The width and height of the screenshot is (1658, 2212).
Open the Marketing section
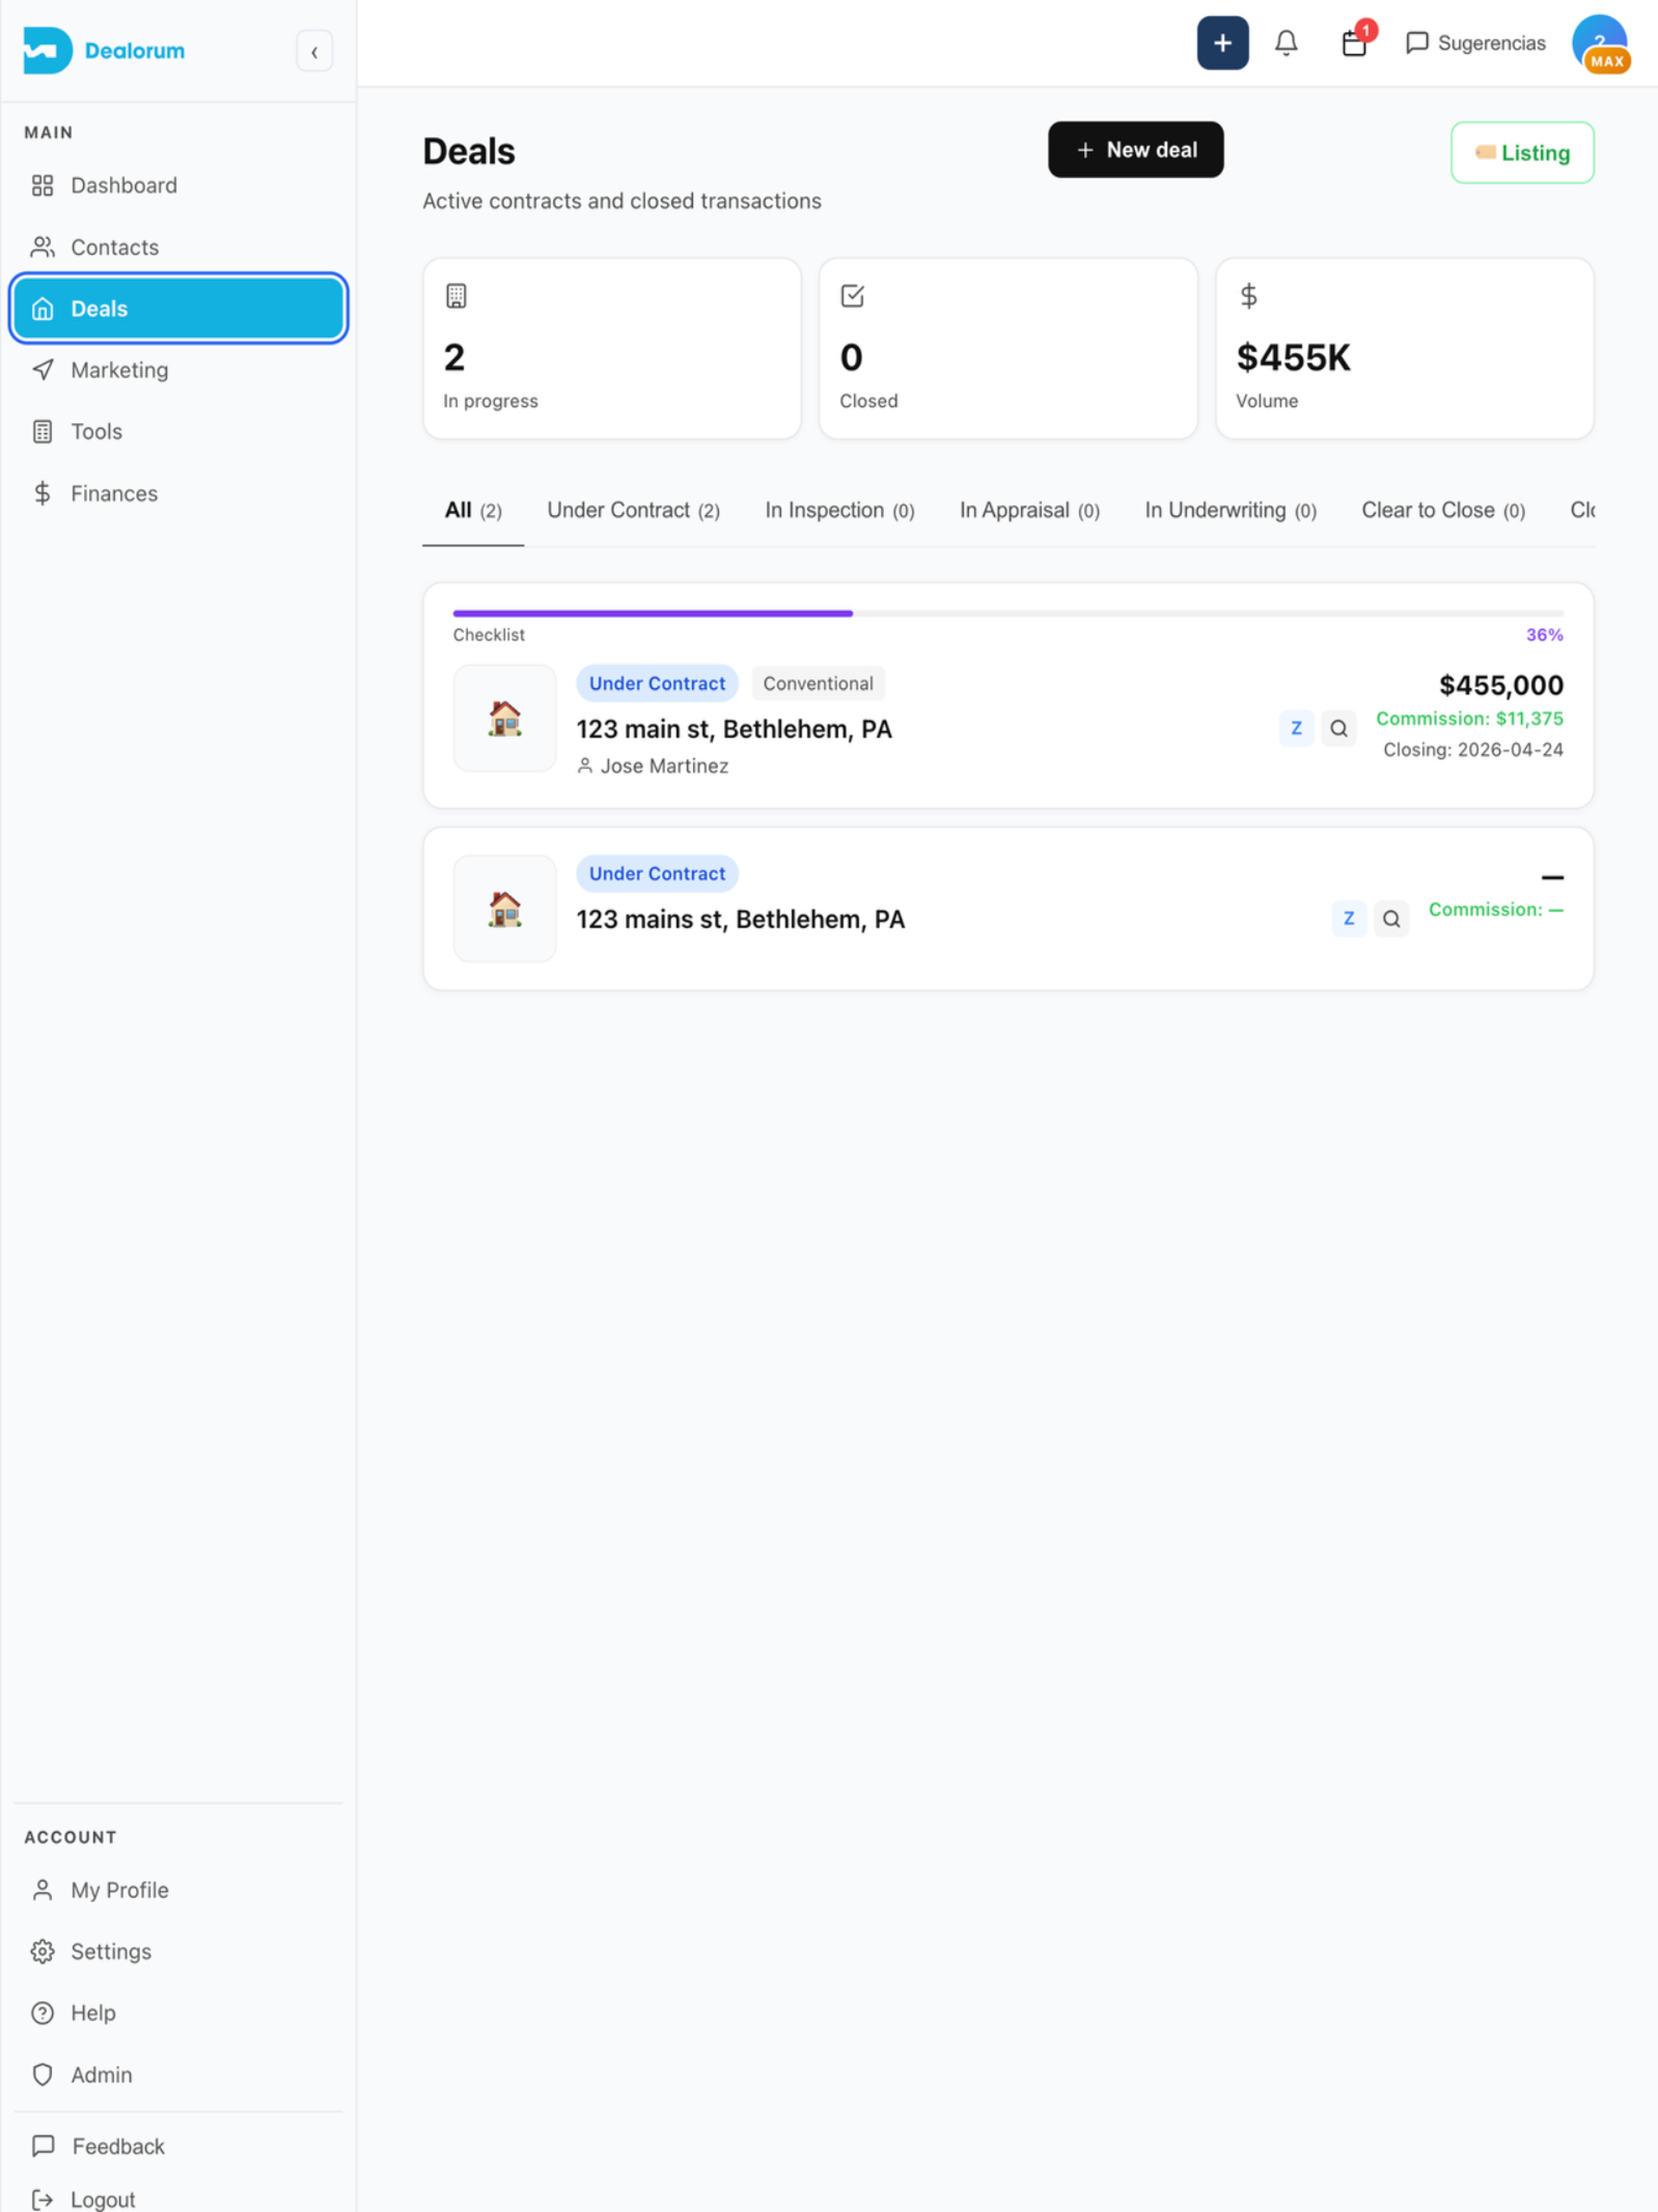[179, 370]
